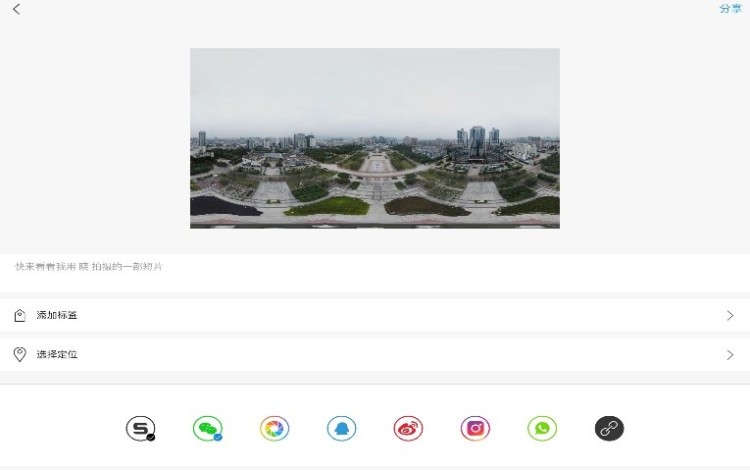Share to QQ via penguin icon
The image size is (750, 470).
point(341,428)
